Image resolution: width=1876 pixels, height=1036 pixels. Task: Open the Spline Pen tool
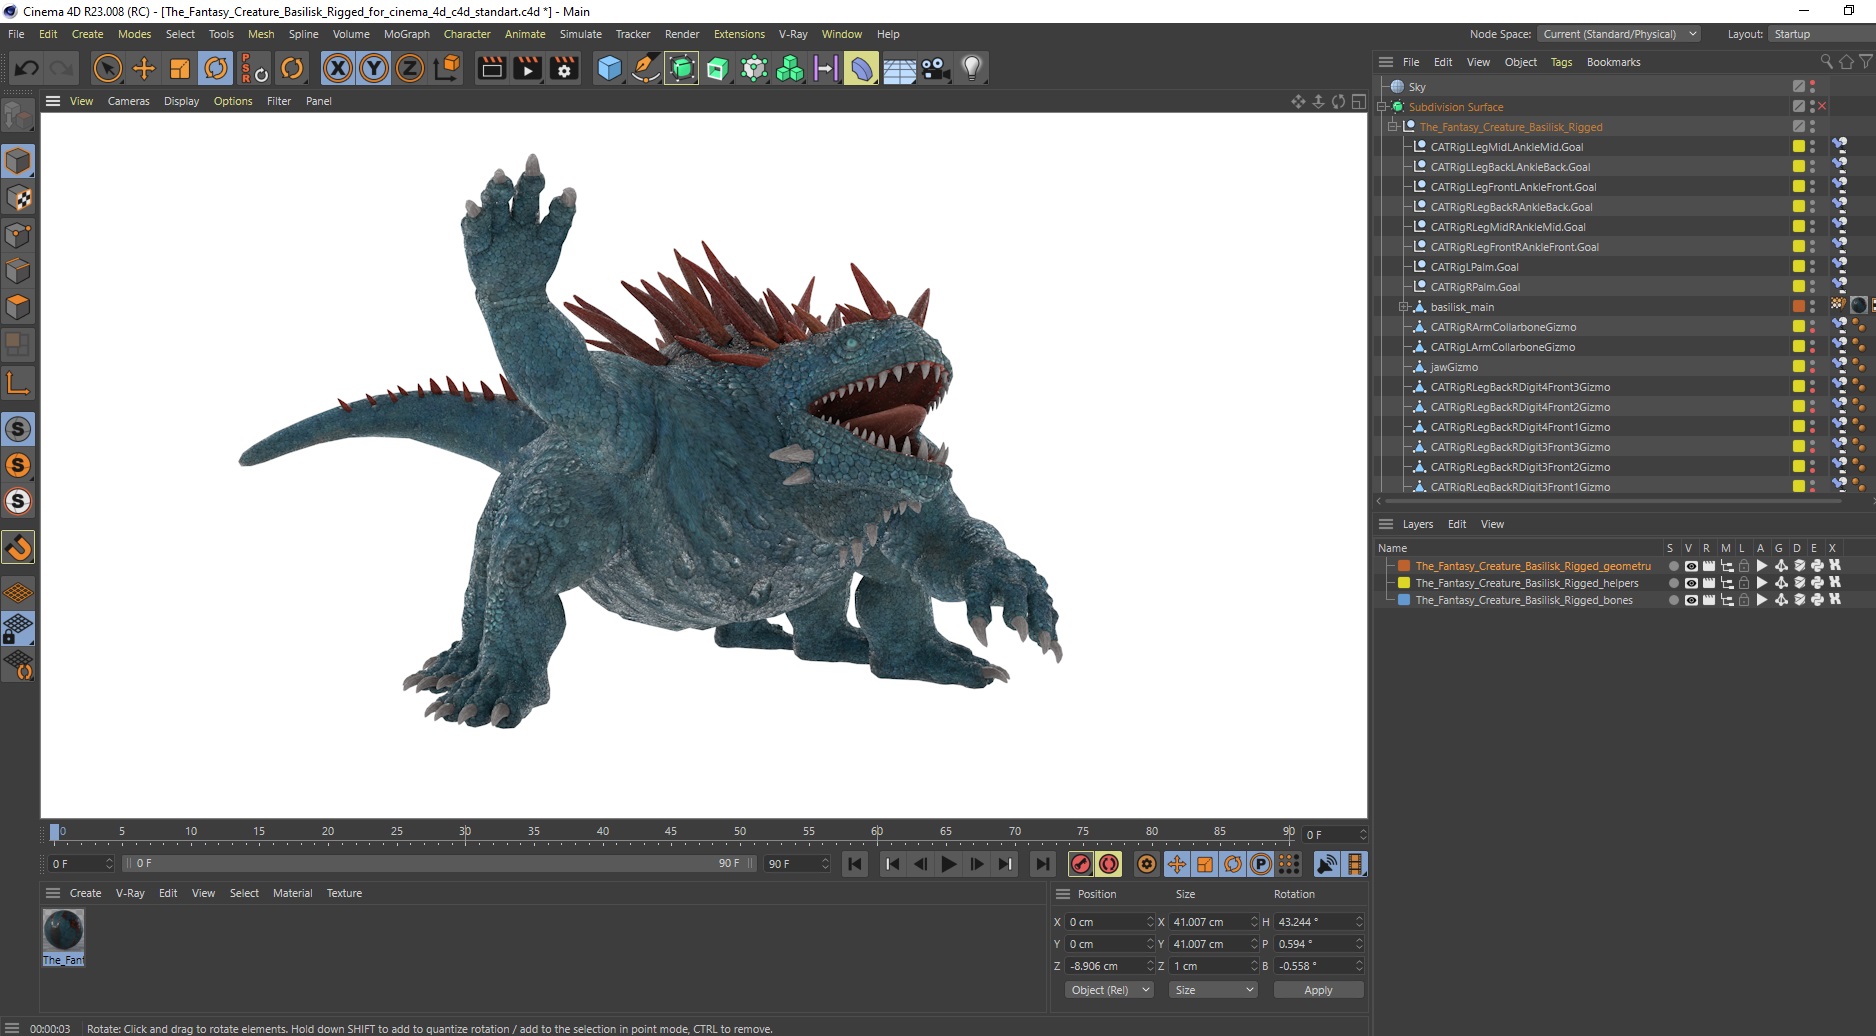[x=645, y=68]
